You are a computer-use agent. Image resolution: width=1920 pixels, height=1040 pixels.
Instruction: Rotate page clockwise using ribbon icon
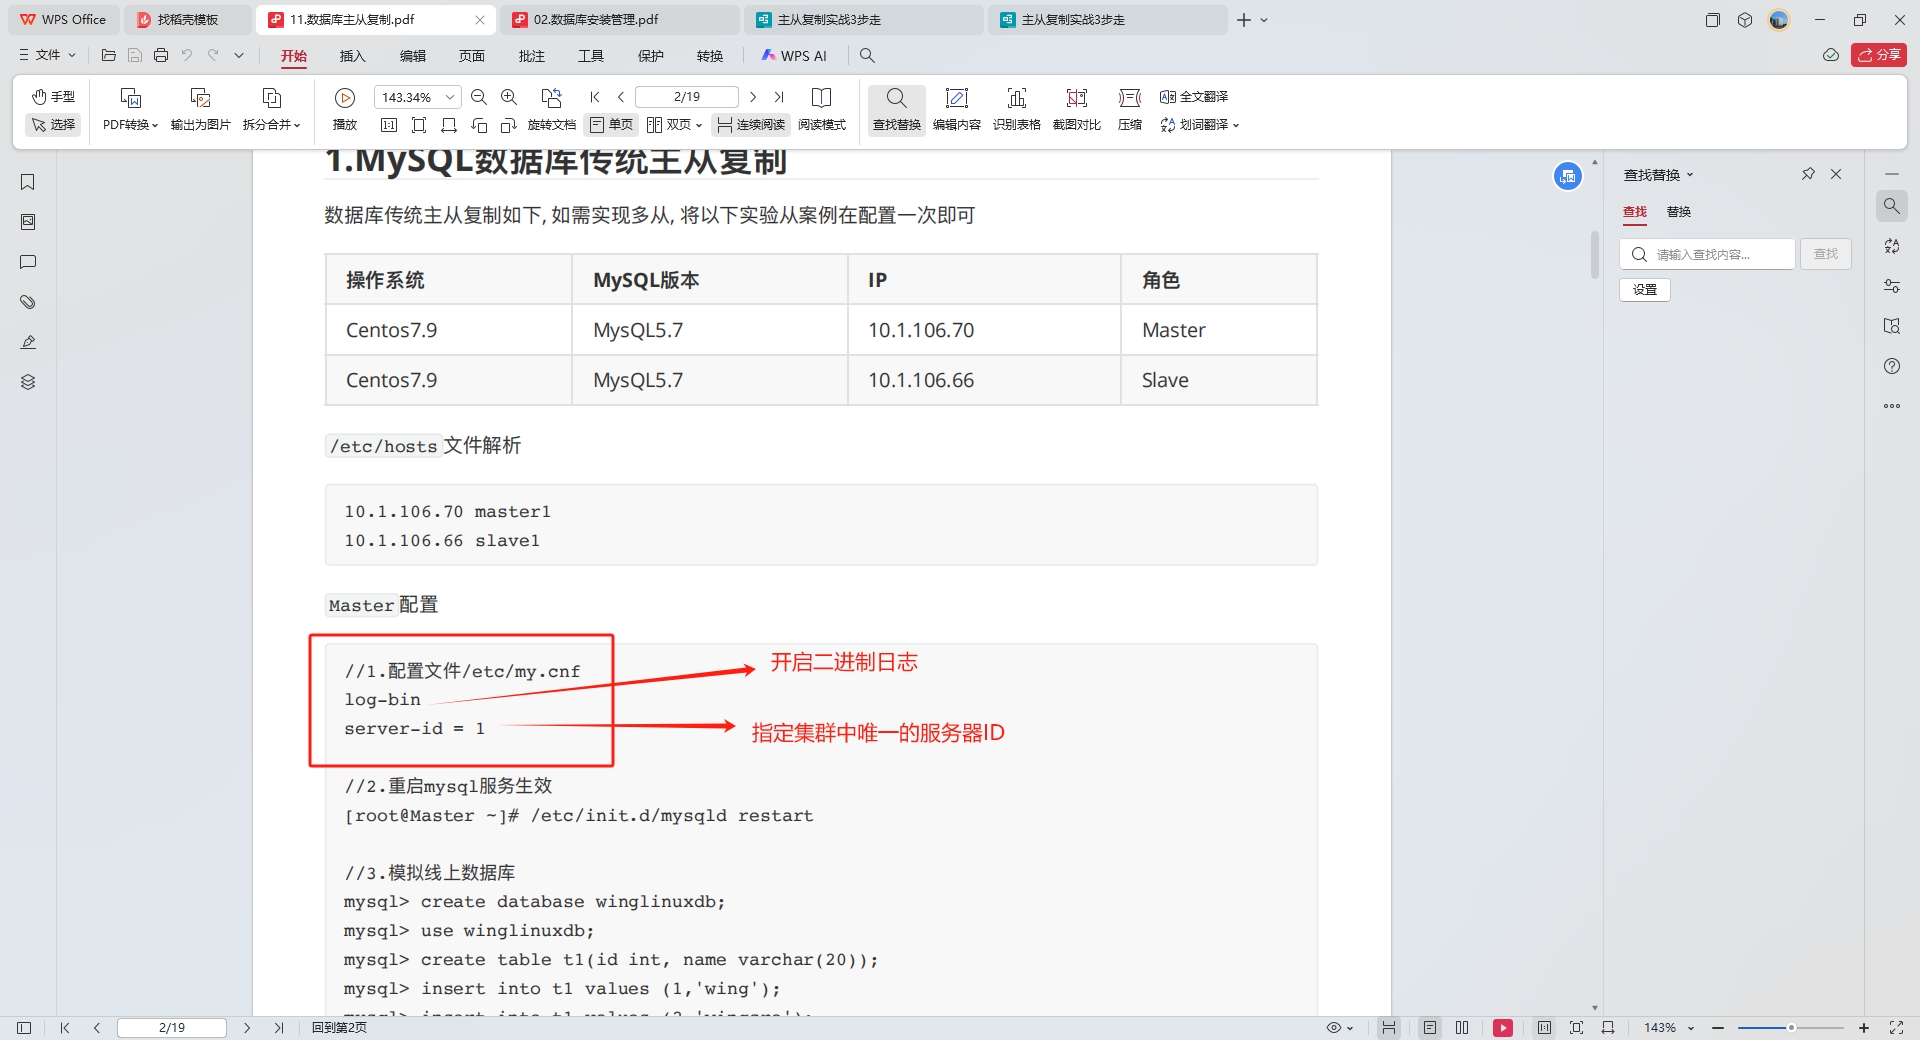(x=509, y=125)
